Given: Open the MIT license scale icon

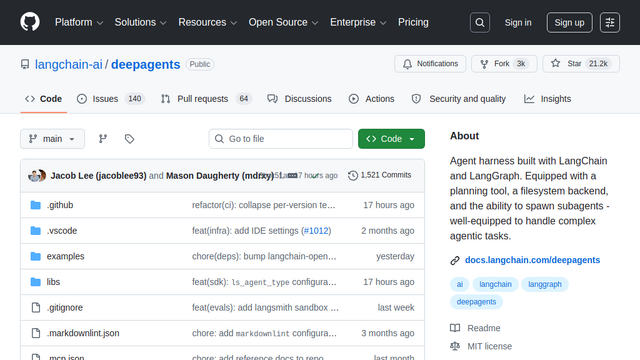Looking at the screenshot, I should (455, 346).
